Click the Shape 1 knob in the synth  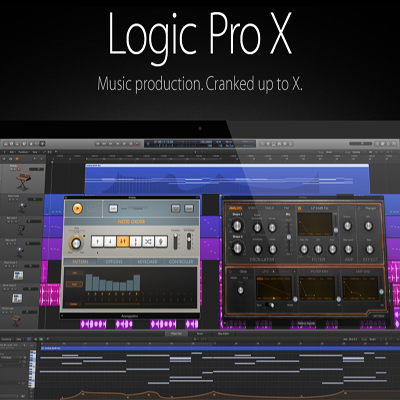[x=237, y=226]
